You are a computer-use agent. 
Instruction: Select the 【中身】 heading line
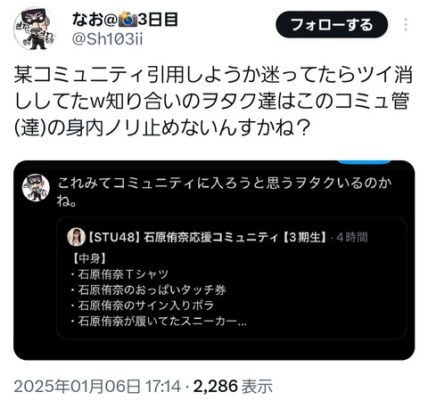[89, 258]
